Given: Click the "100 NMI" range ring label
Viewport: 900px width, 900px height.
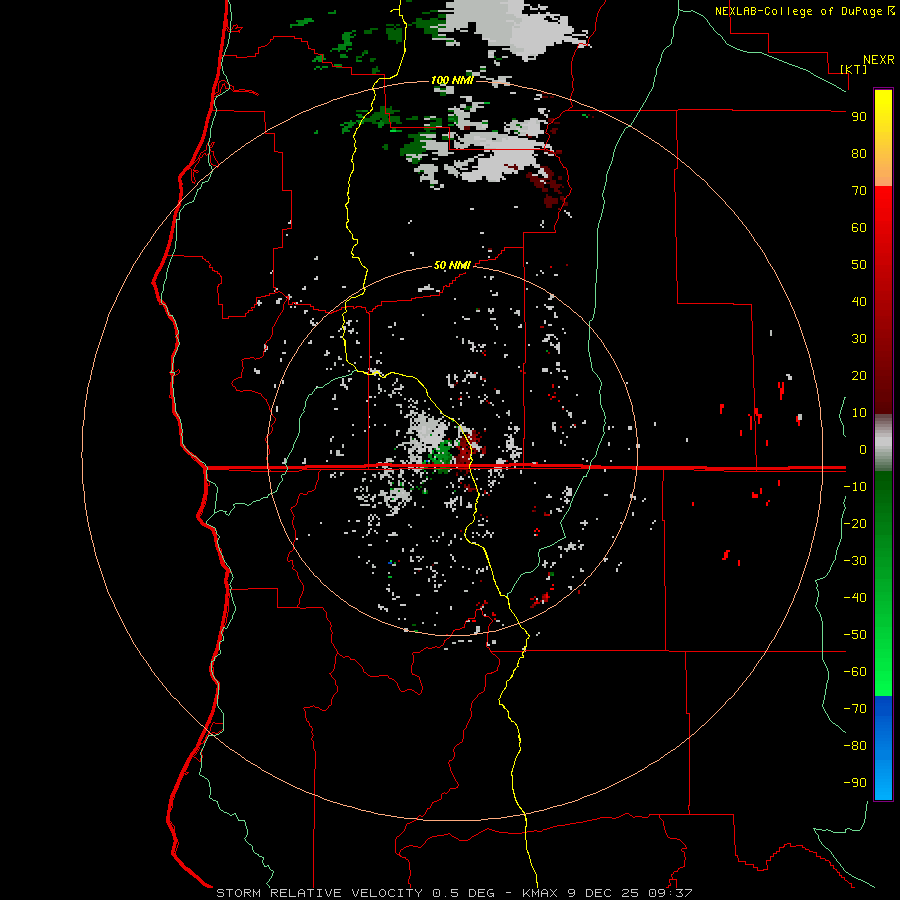Looking at the screenshot, I should pyautogui.click(x=452, y=80).
